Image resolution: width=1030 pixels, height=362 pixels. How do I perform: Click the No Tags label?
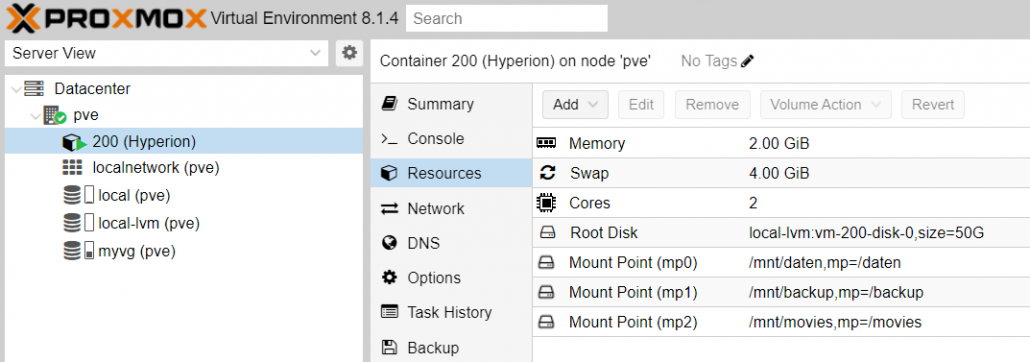709,61
